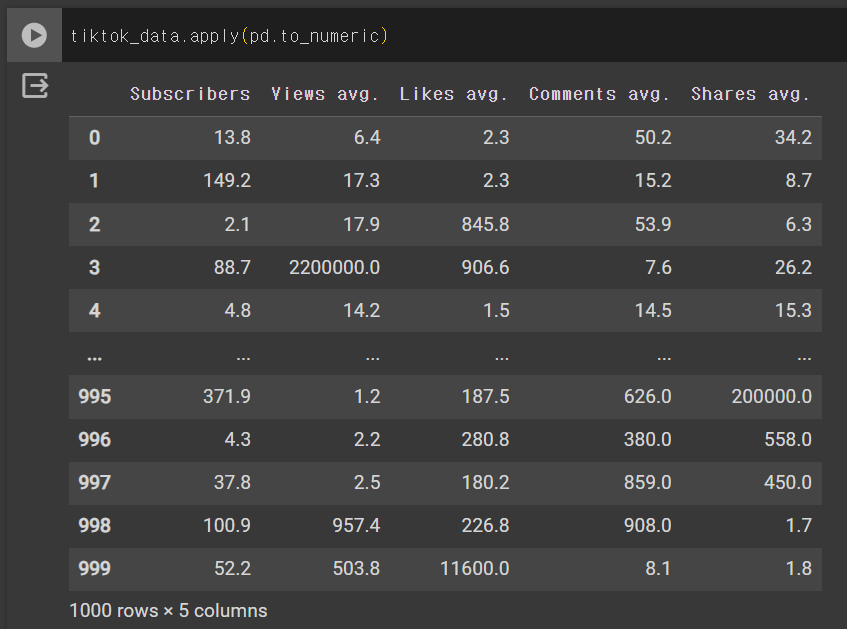Click the value 149.2 in Subscribers
This screenshot has height=629, width=847.
point(227,180)
